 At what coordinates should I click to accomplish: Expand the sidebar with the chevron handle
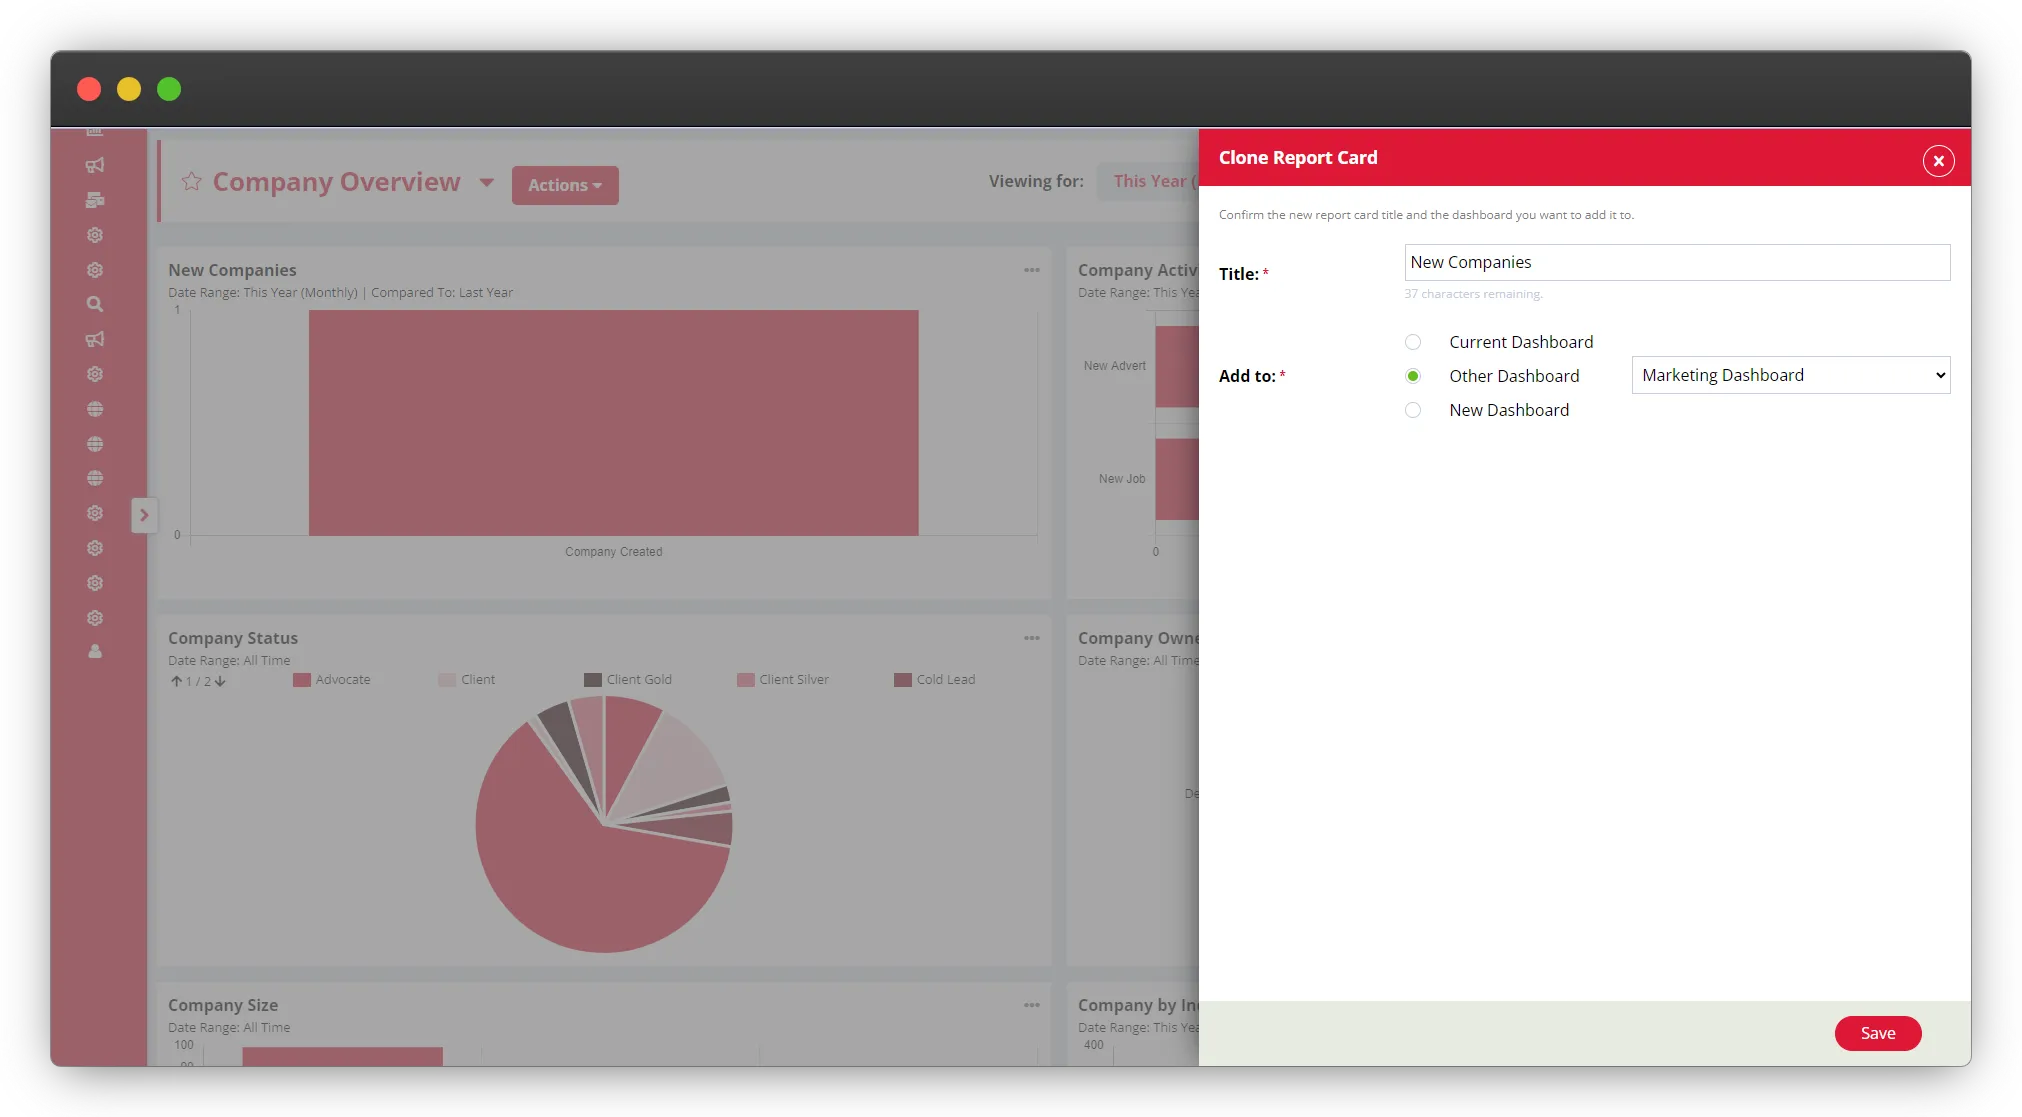coord(144,515)
